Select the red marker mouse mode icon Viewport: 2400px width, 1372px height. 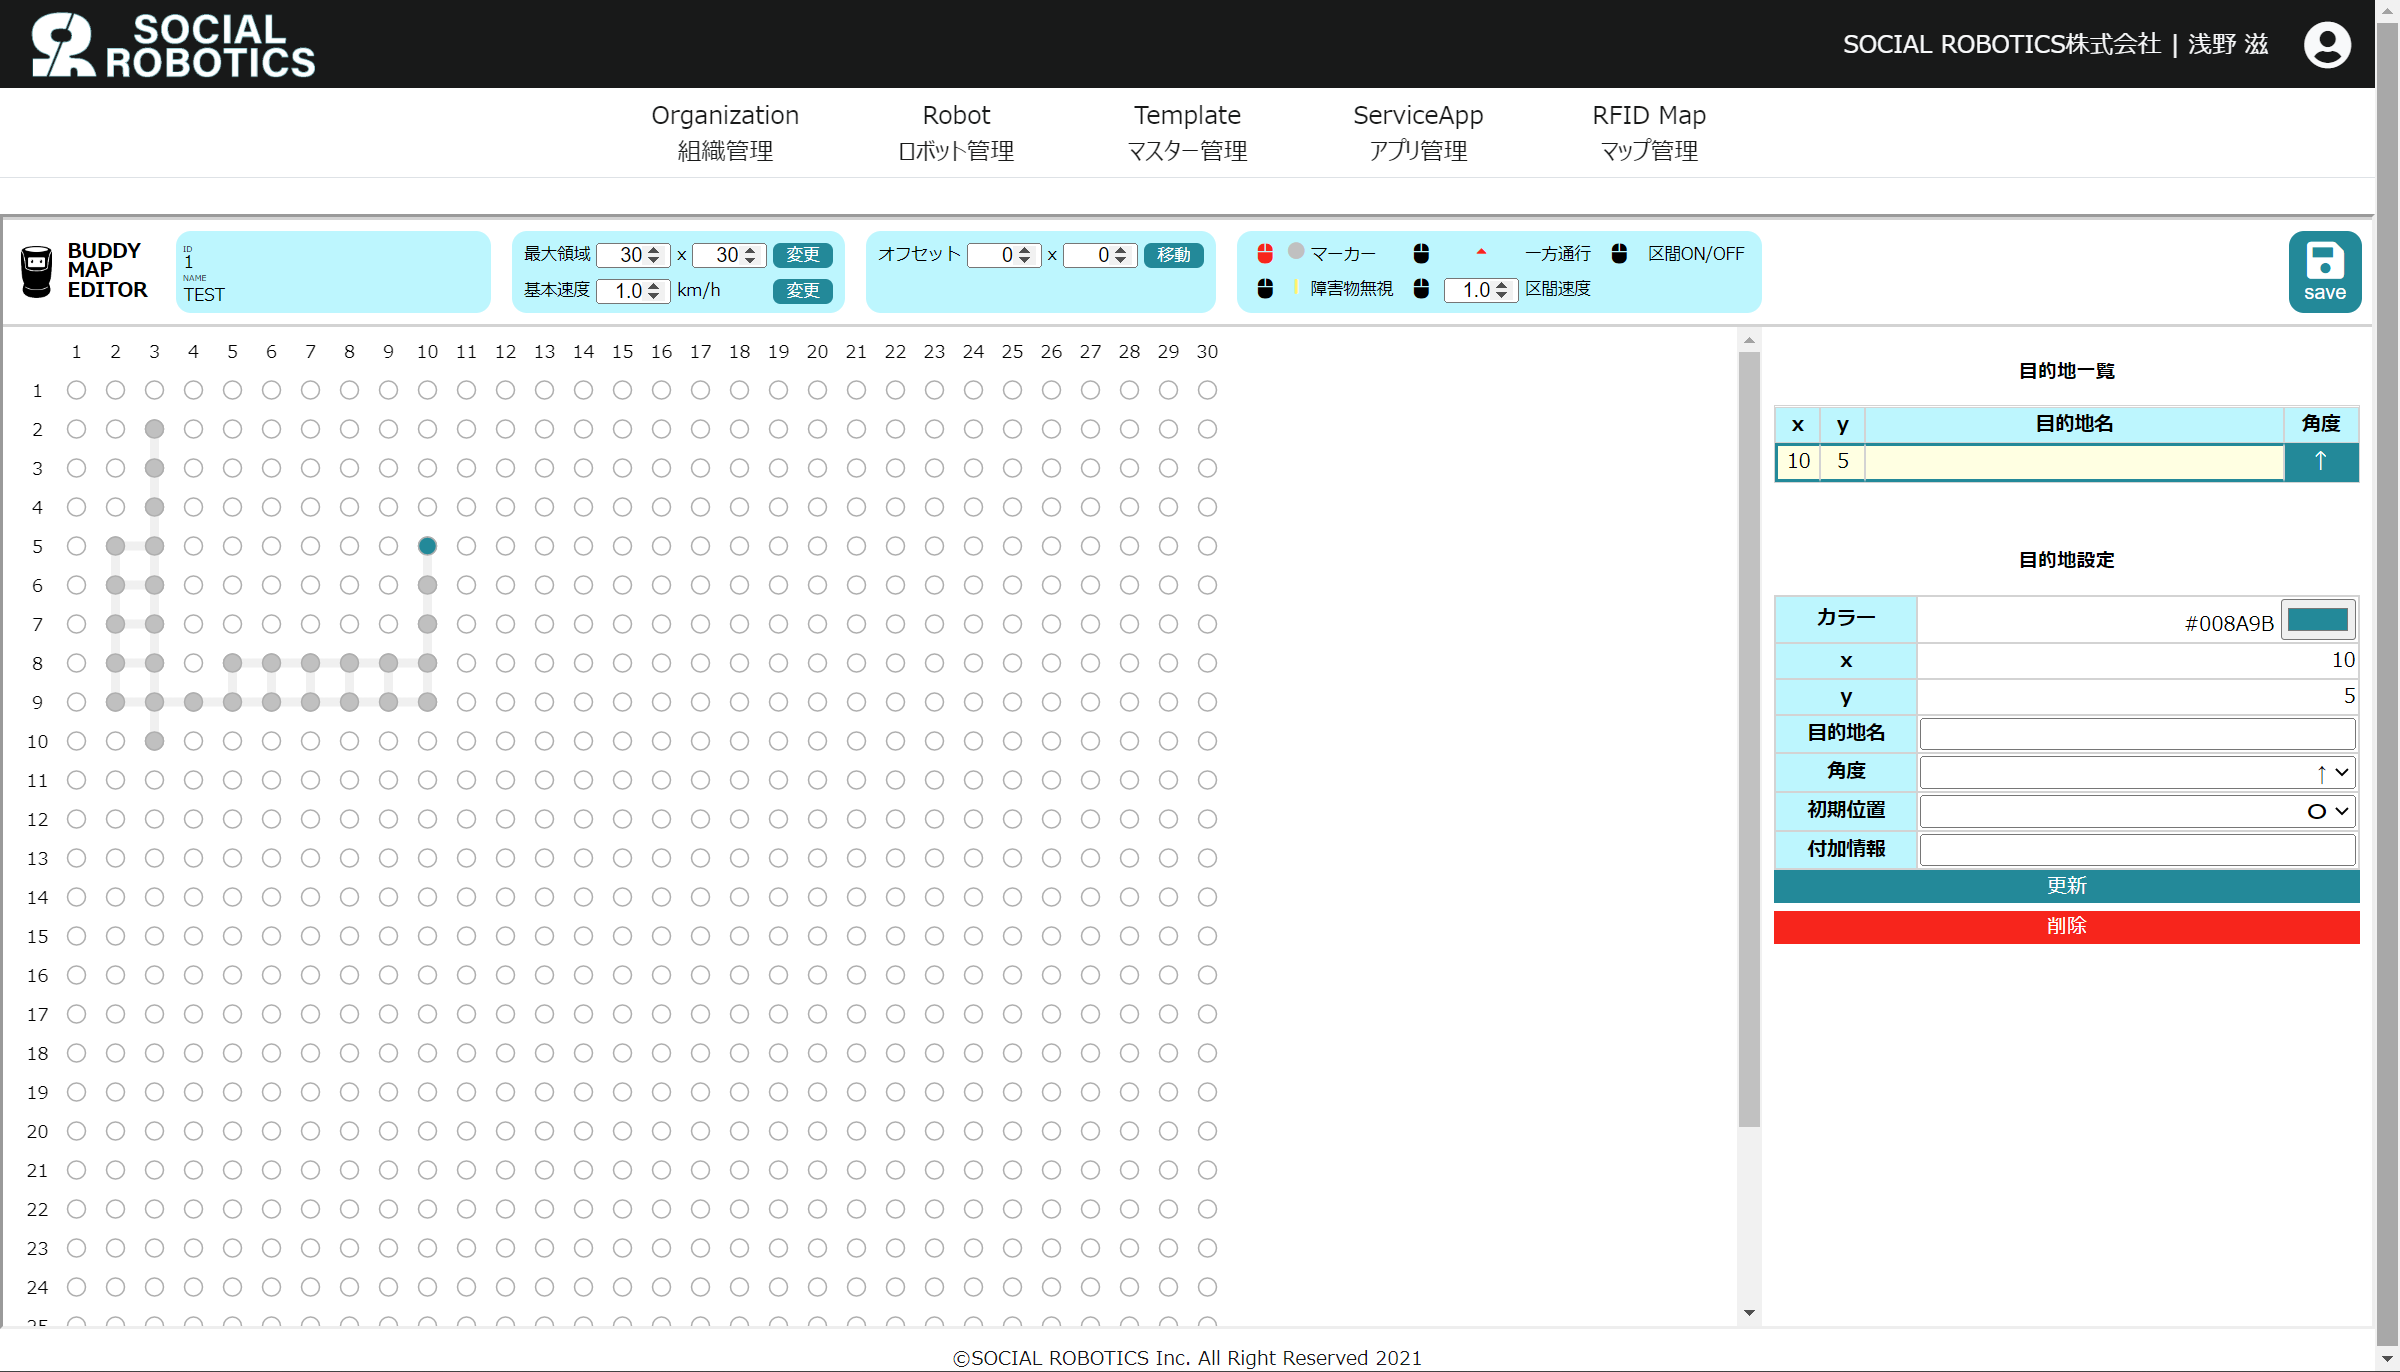(x=1265, y=253)
